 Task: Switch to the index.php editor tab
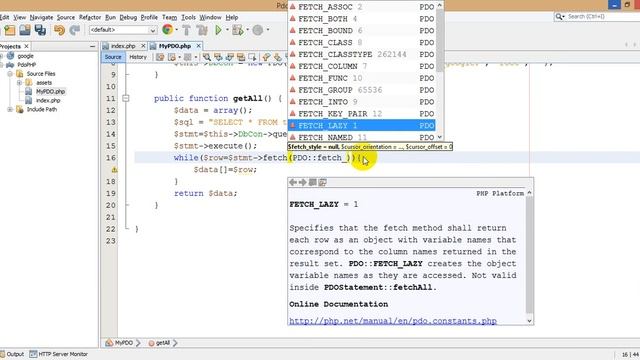coord(123,46)
